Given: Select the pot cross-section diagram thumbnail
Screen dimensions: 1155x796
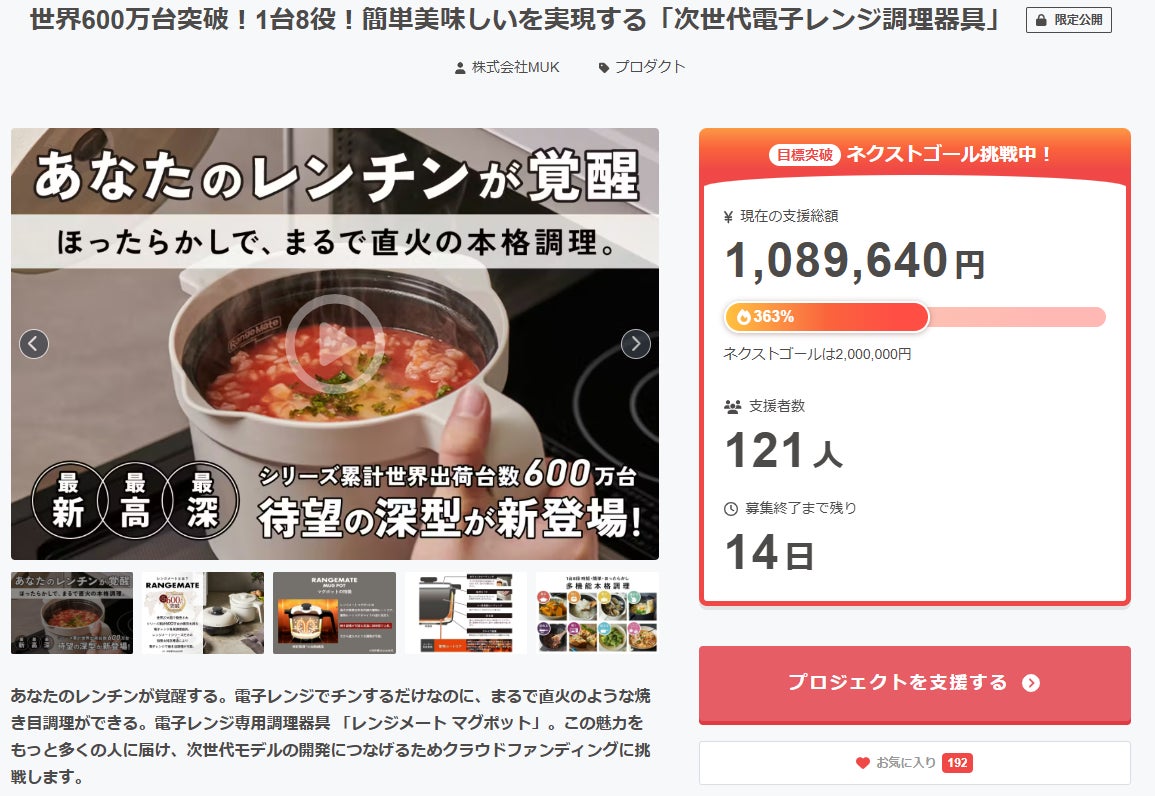Looking at the screenshot, I should tap(466, 613).
